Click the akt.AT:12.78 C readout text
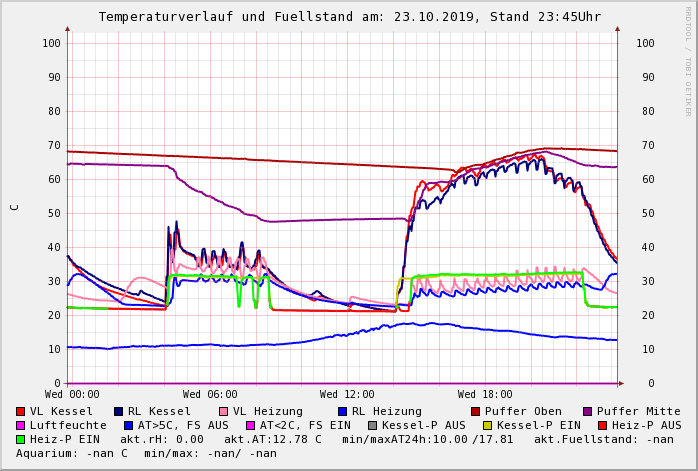 [272, 439]
